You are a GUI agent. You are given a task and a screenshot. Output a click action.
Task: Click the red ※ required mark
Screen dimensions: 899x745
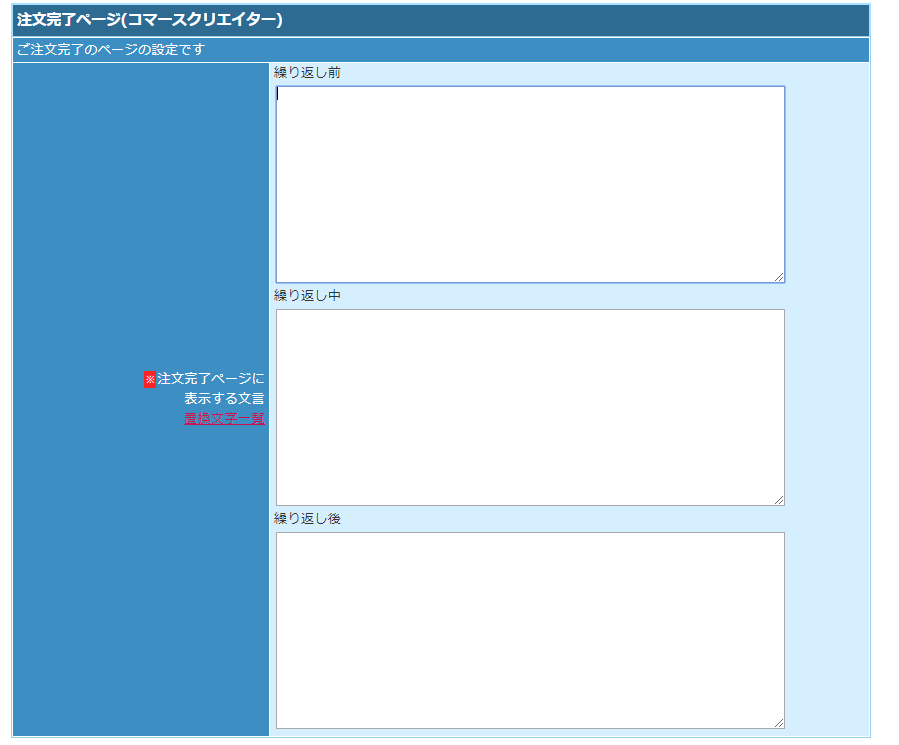150,379
